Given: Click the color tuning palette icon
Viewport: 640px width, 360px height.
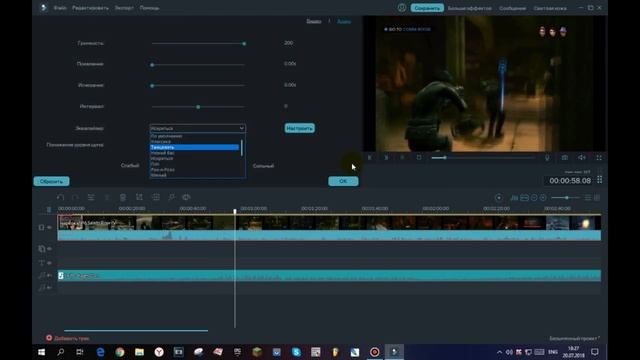Looking at the screenshot, I should pyautogui.click(x=186, y=198).
